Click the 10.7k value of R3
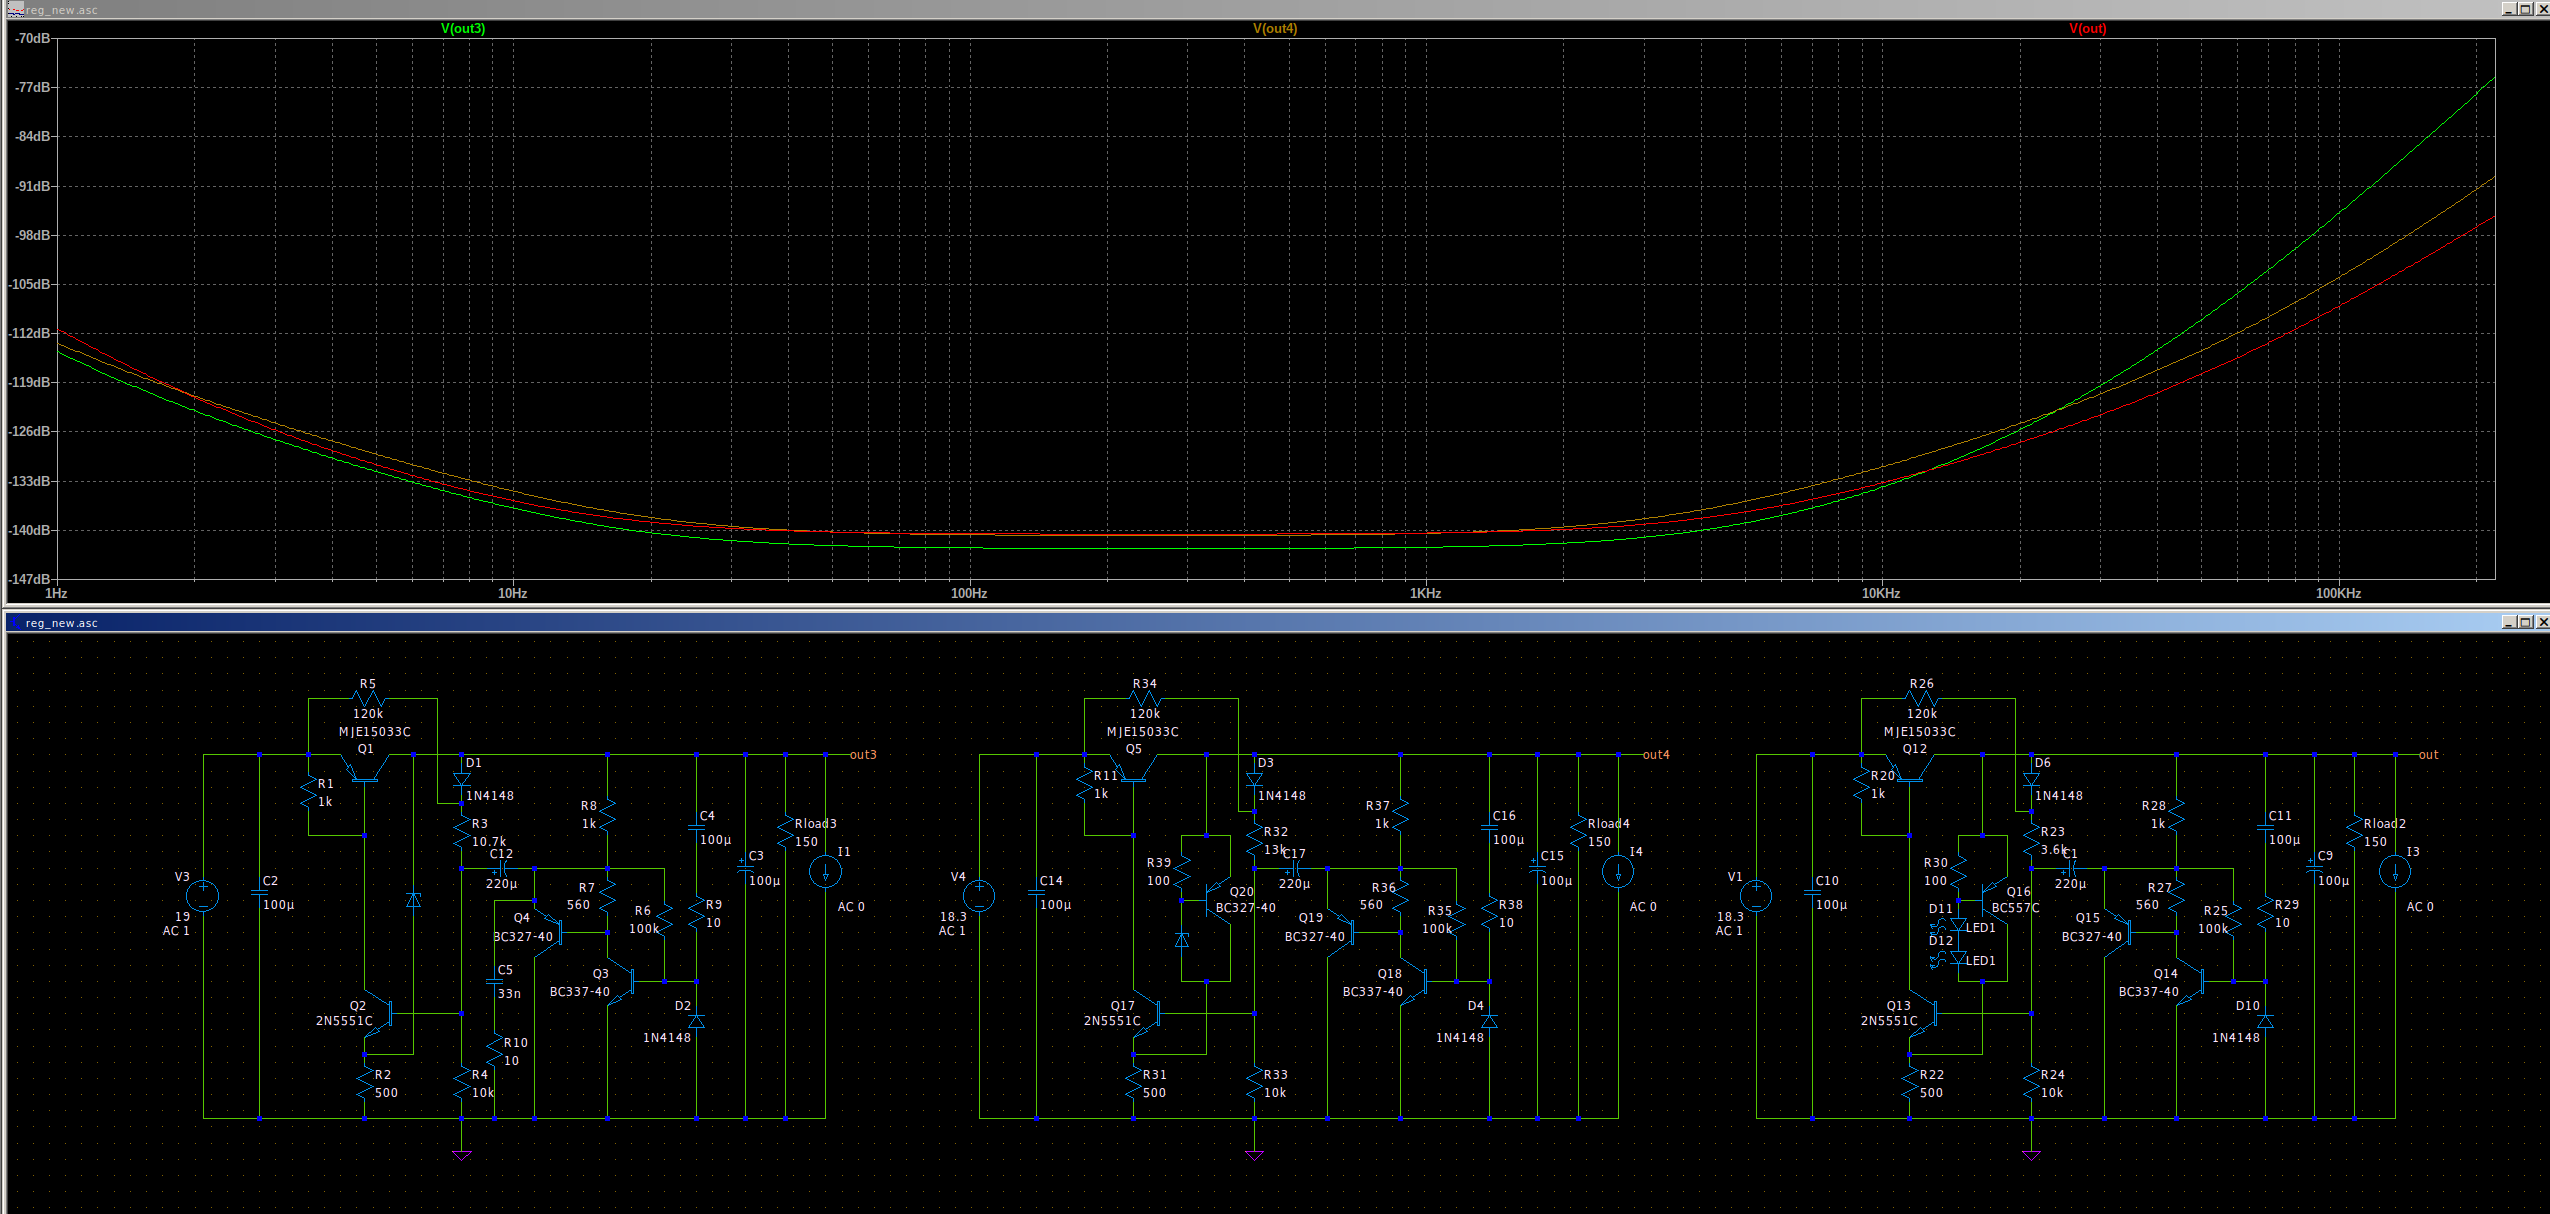Screen dimensions: 2550x1214 488,842
